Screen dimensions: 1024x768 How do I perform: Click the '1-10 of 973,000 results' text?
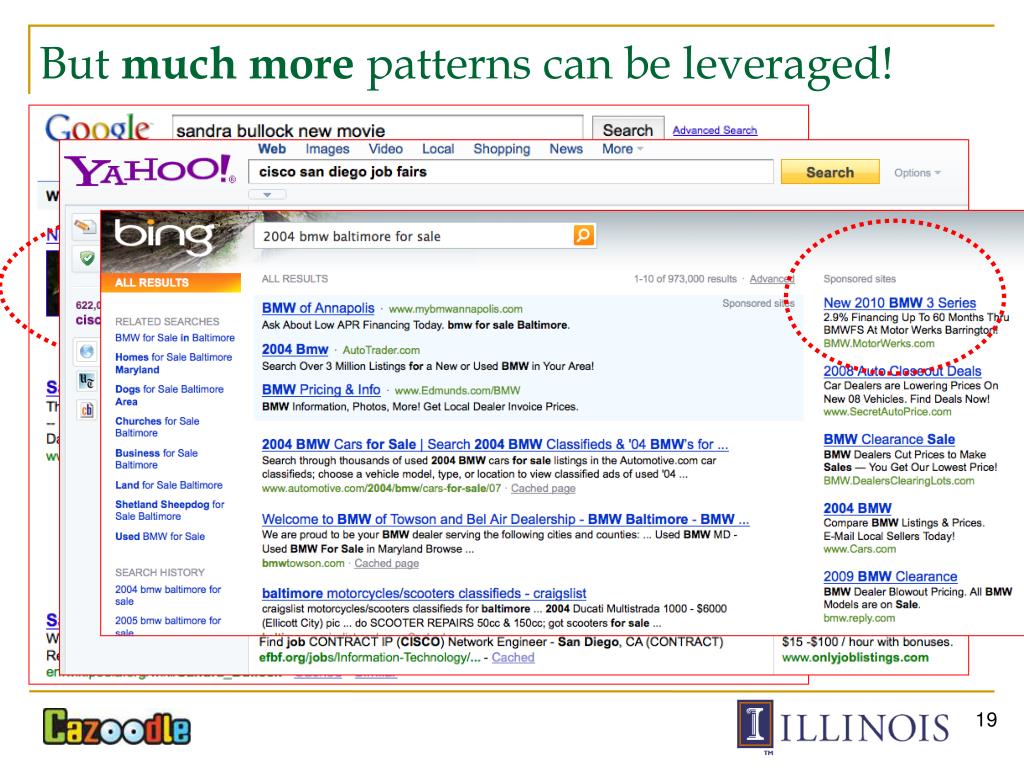(685, 279)
